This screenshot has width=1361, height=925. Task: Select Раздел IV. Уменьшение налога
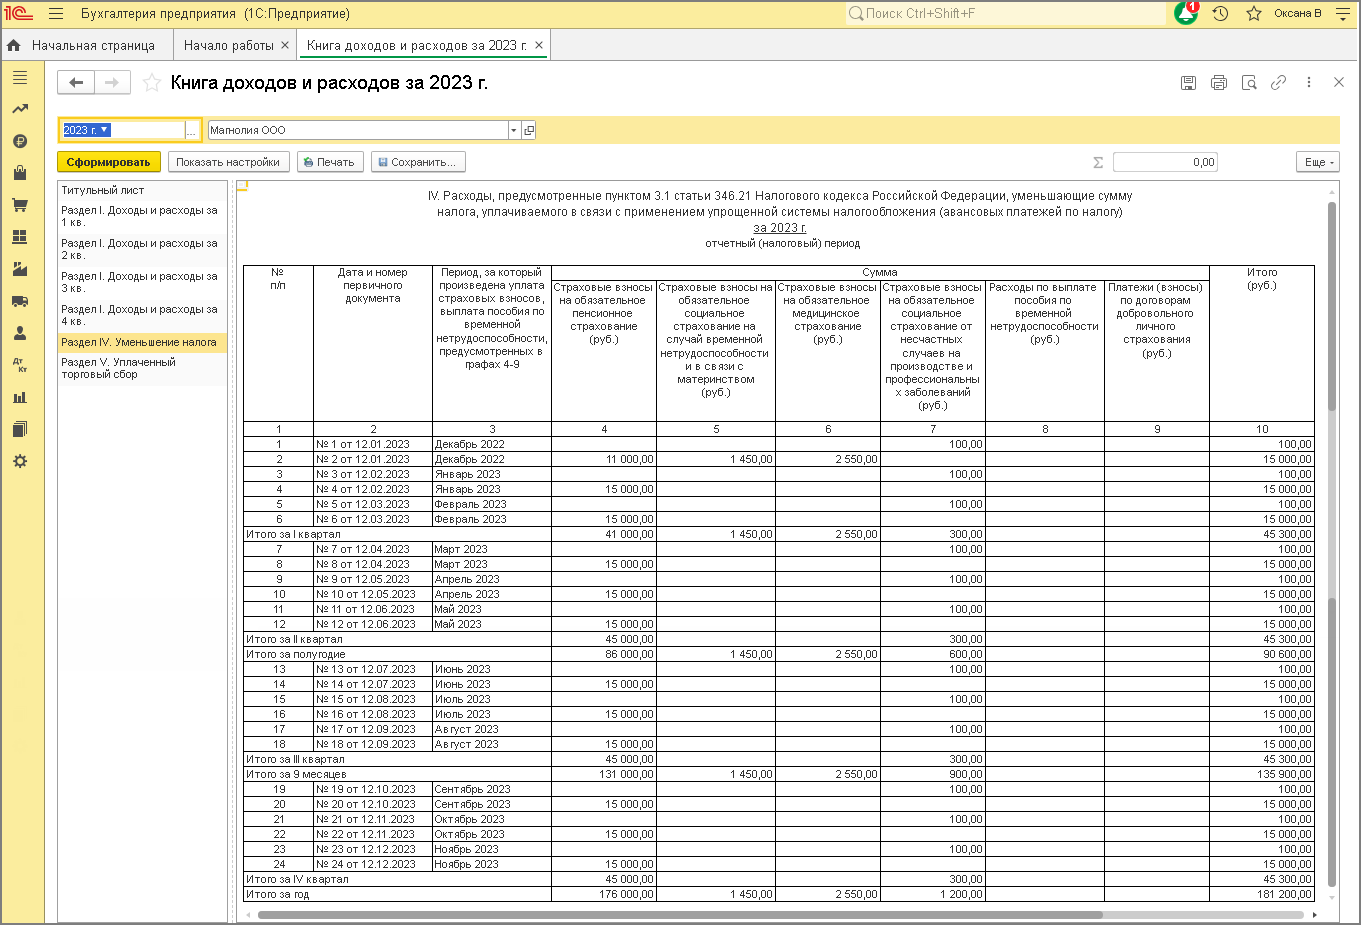point(143,342)
